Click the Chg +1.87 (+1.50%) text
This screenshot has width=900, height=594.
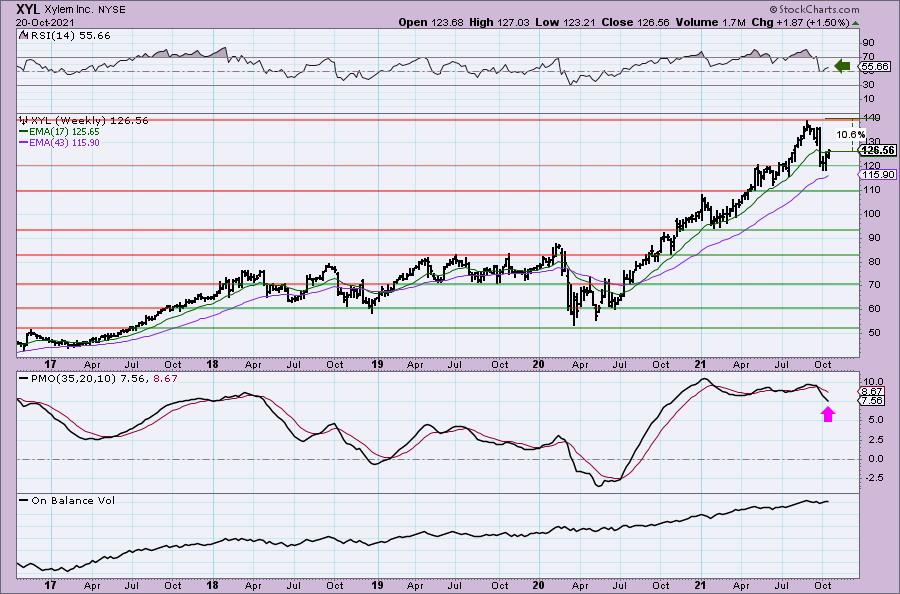coord(800,22)
